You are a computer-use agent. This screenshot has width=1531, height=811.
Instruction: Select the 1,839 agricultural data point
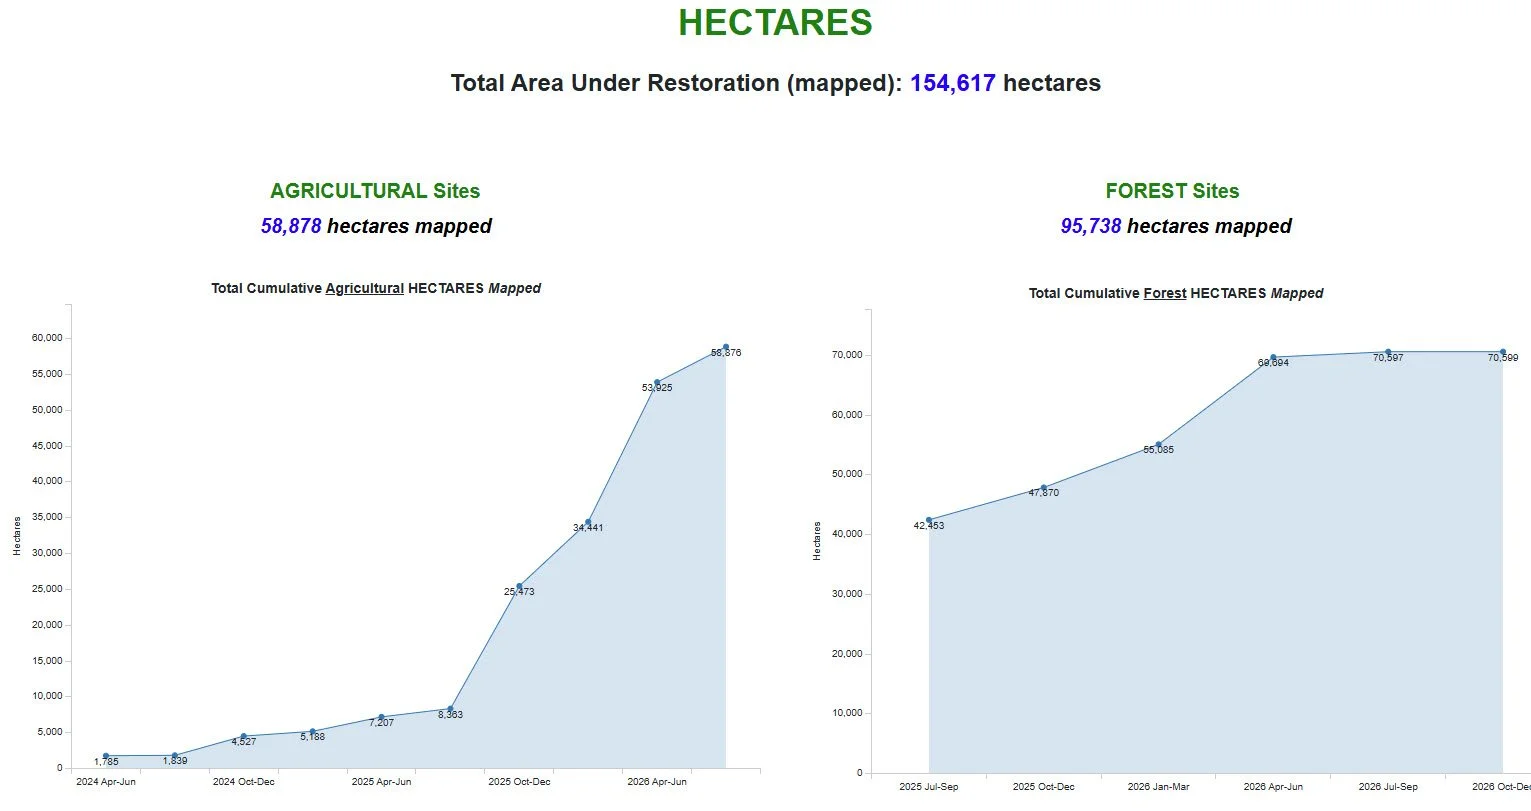click(x=175, y=756)
